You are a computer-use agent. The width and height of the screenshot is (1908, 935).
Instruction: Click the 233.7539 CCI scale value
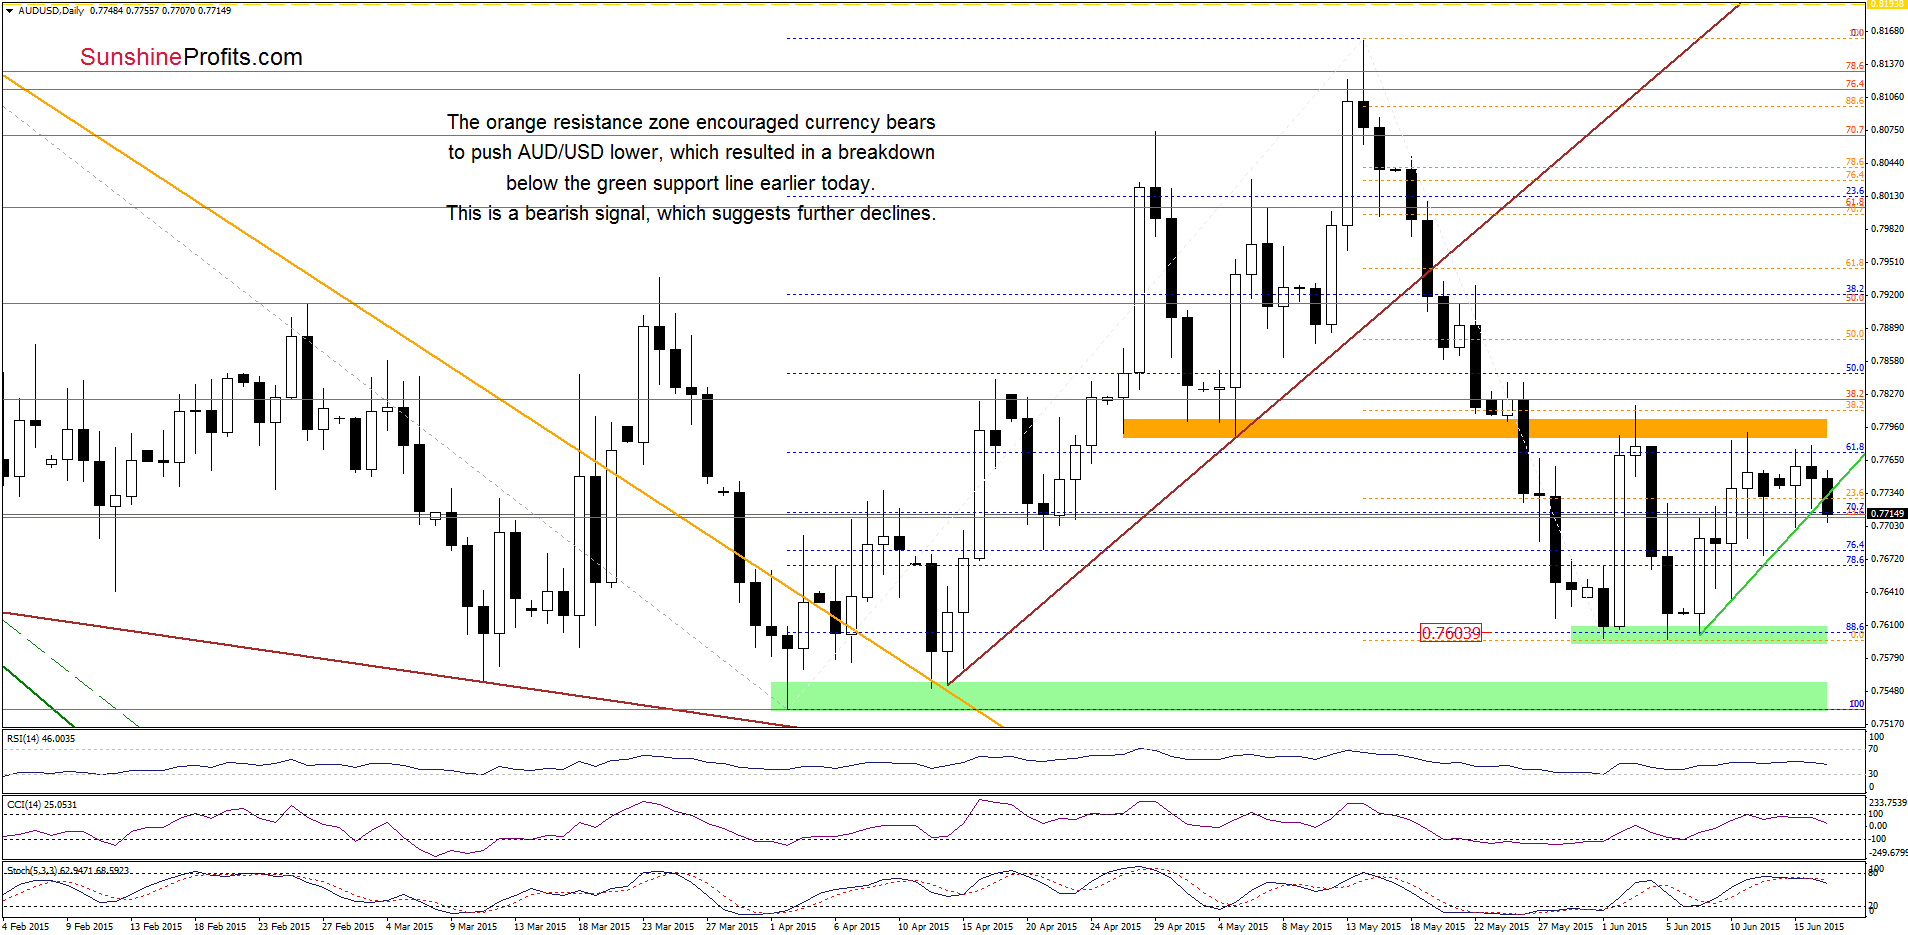pos(1887,803)
